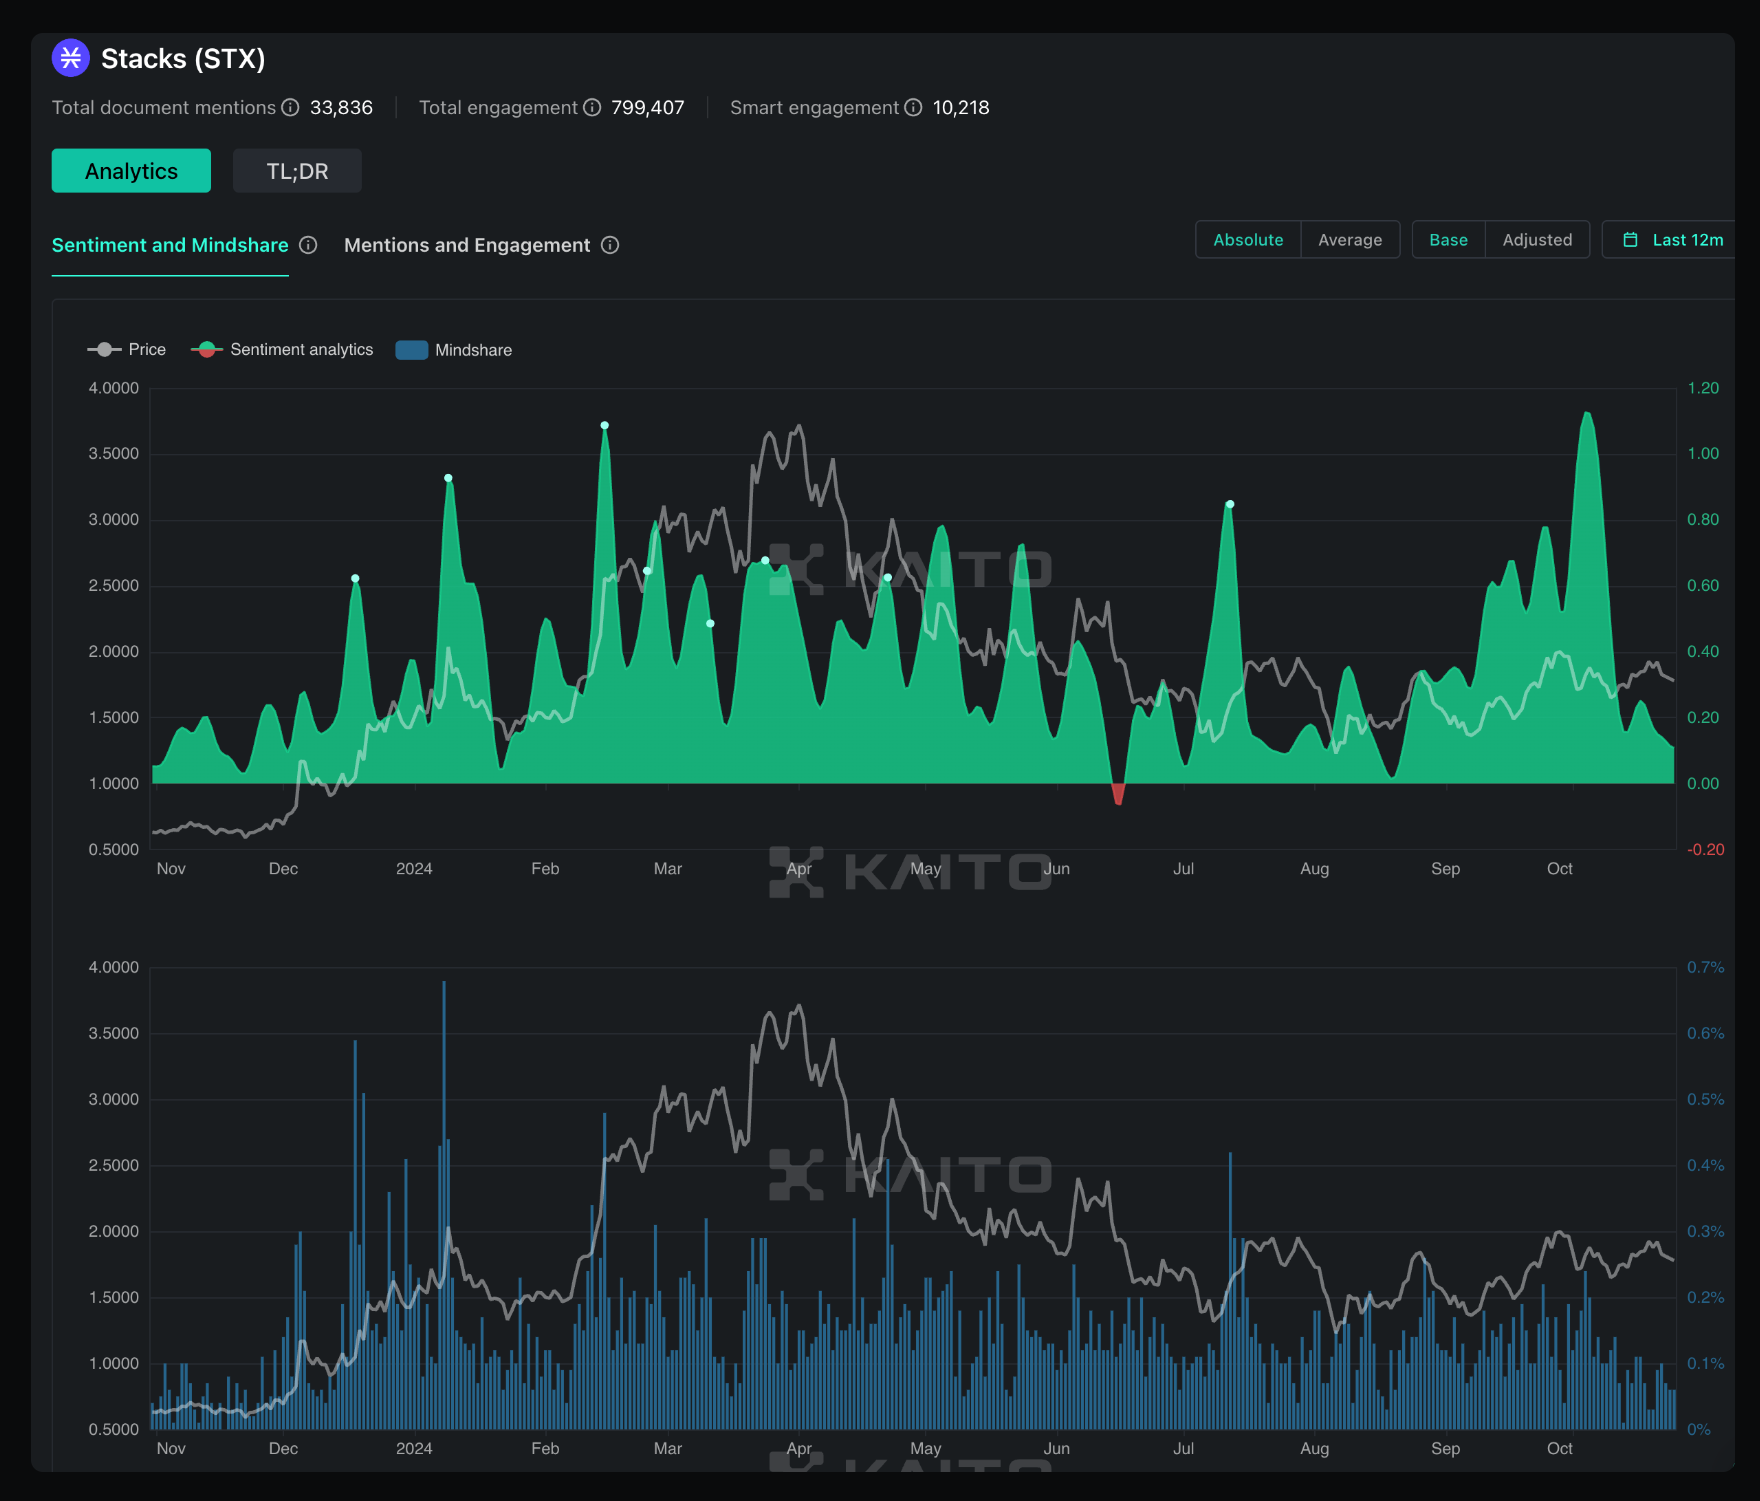Viewport: 1760px width, 1501px height.
Task: Click the October sentiment peak on chart
Action: (1587, 414)
